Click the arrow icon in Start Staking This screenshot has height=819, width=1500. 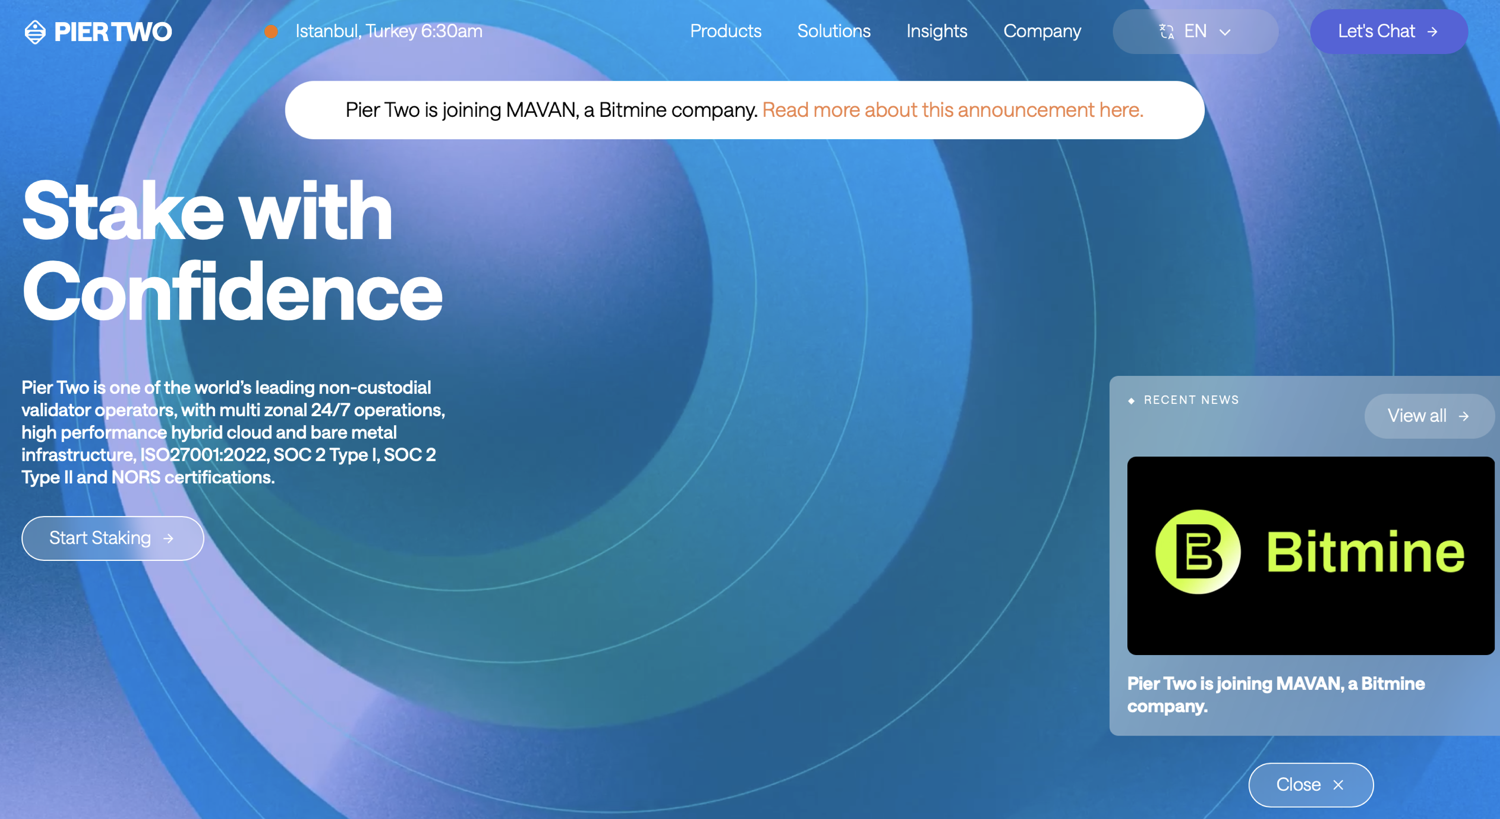click(168, 539)
